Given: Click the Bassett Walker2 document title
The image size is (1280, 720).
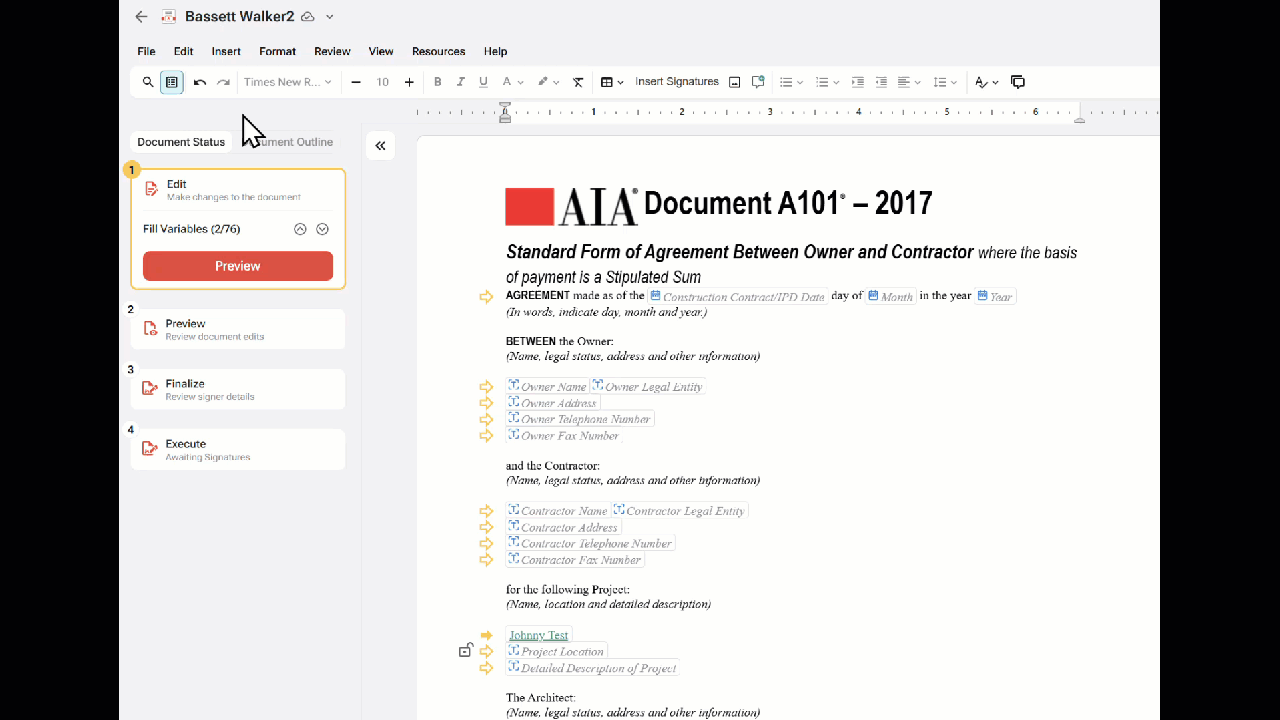Looking at the screenshot, I should click(x=239, y=17).
